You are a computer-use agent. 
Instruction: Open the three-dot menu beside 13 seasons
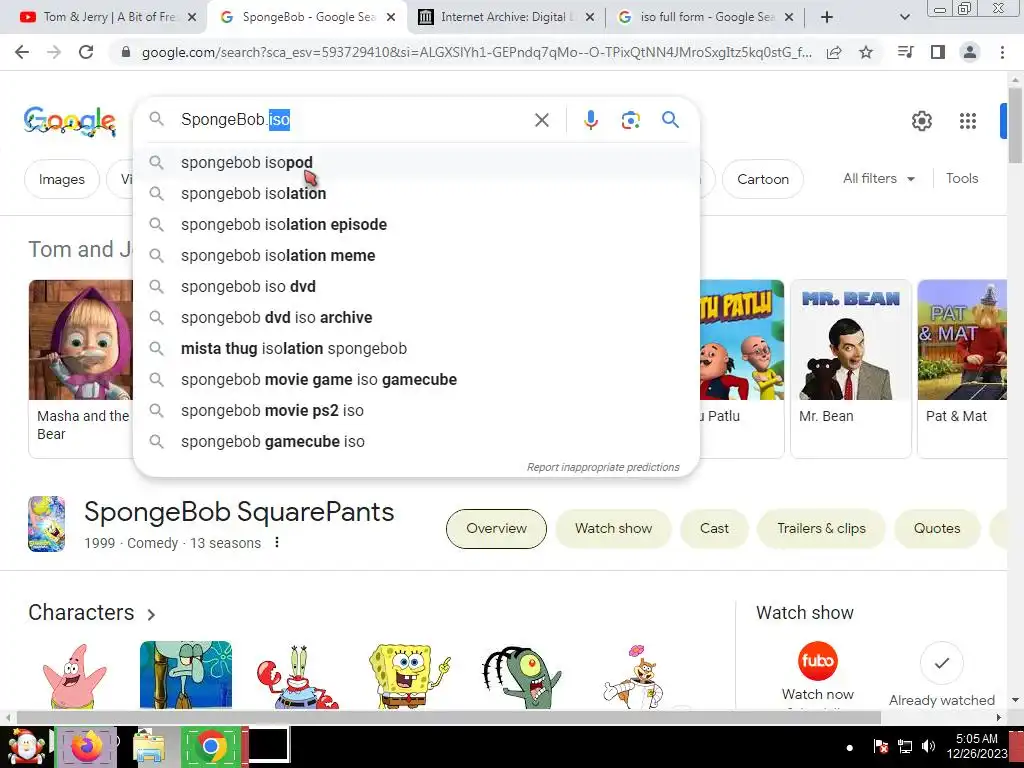coord(277,542)
